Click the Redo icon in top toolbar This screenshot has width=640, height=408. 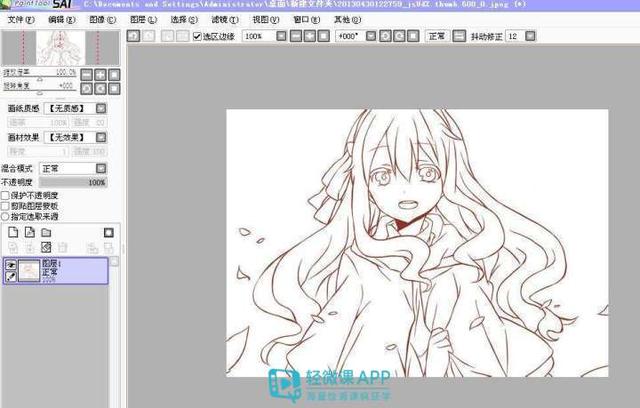(x=148, y=36)
